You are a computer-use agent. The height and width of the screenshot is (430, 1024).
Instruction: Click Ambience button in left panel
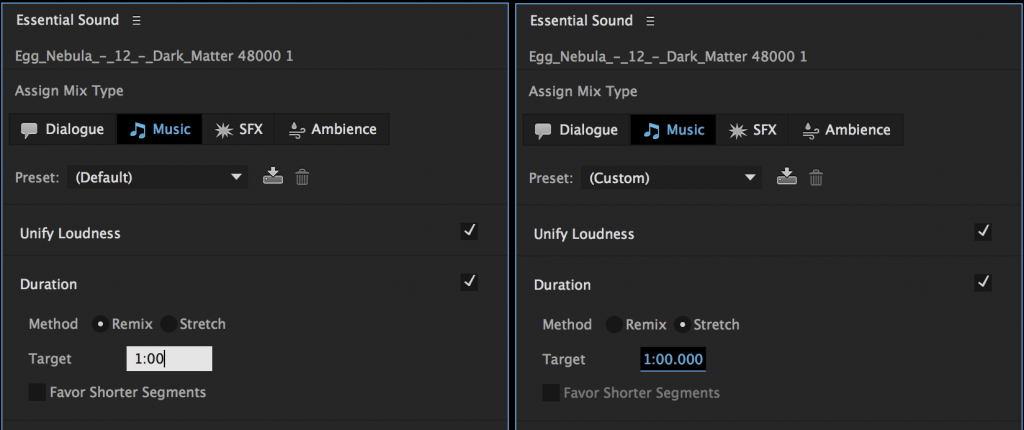click(x=332, y=129)
